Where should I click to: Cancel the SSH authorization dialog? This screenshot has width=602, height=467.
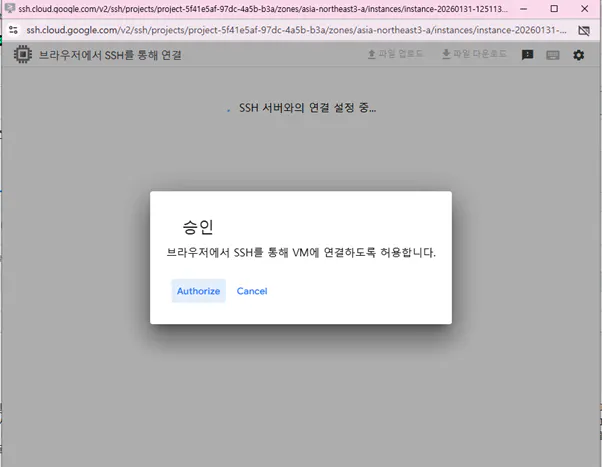tap(252, 291)
